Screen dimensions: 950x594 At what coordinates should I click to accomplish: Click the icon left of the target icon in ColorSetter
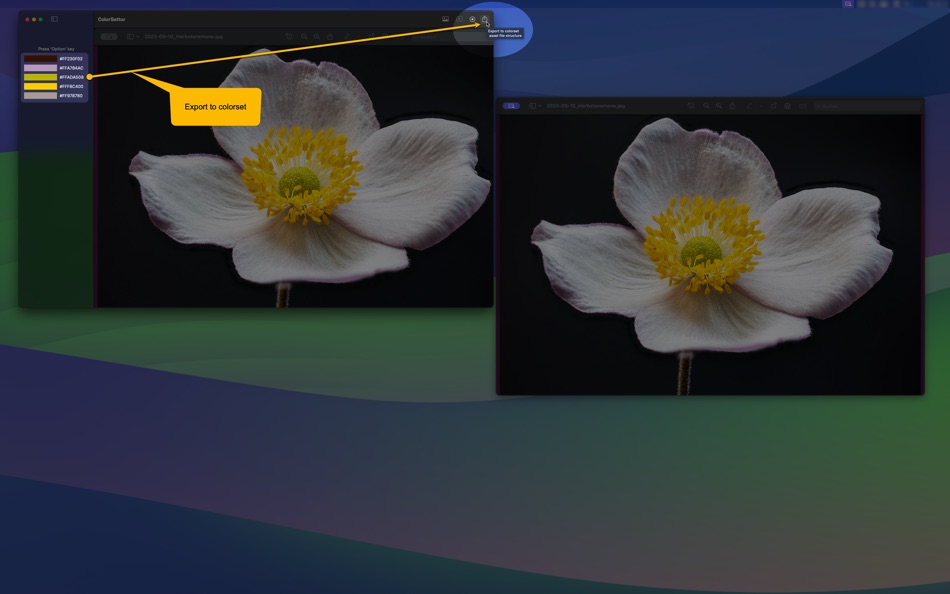[x=460, y=19]
